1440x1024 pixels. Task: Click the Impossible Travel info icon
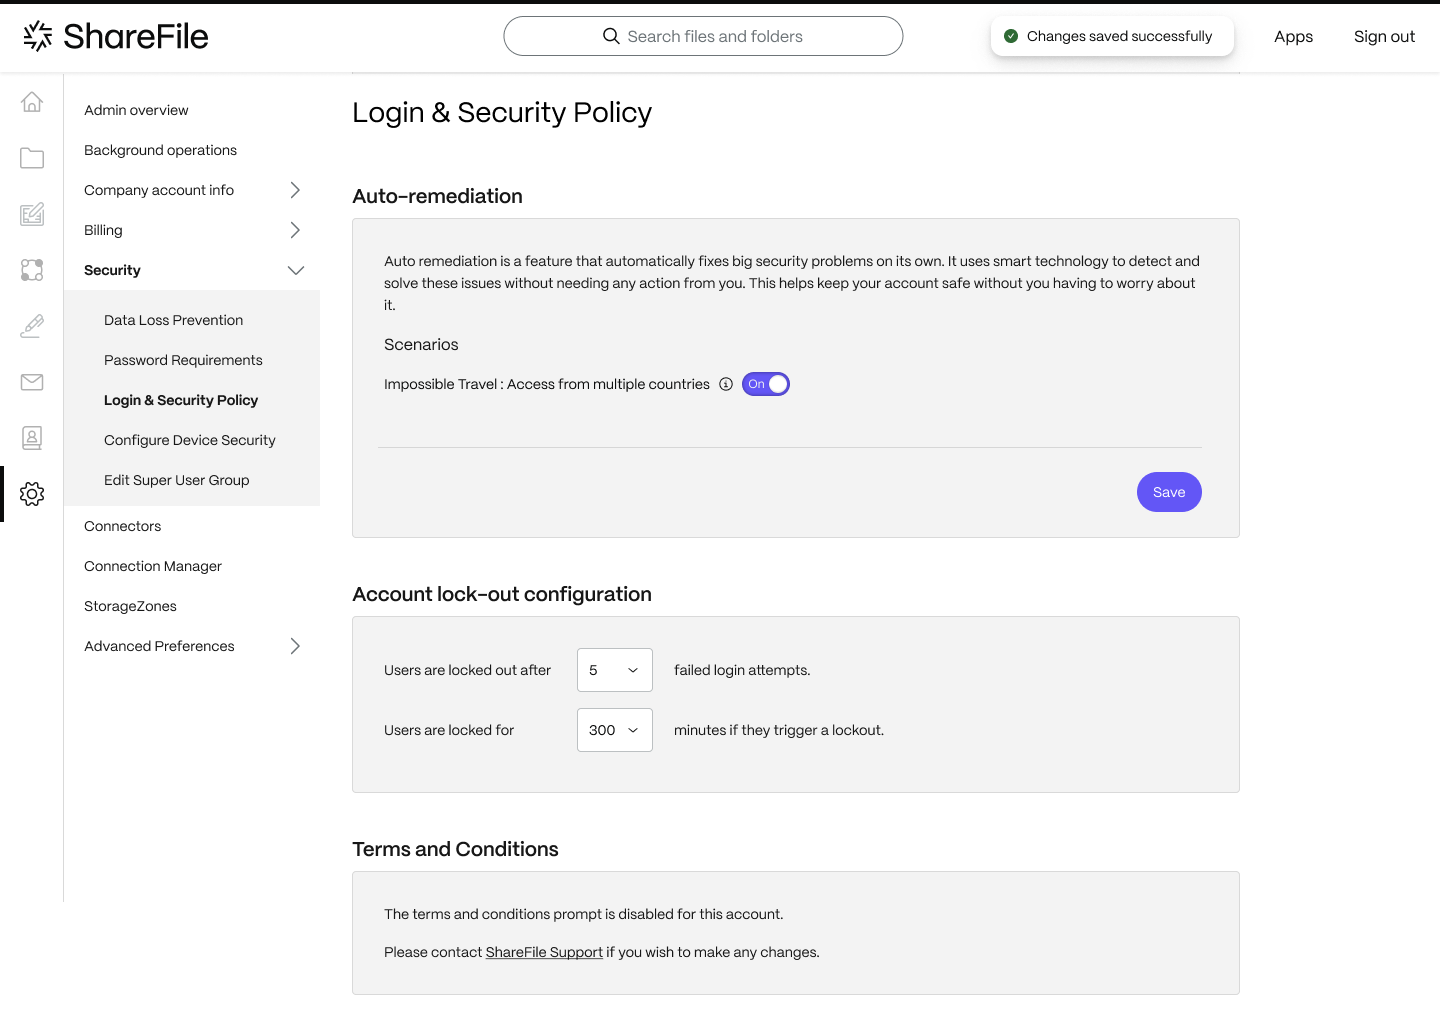(x=726, y=384)
